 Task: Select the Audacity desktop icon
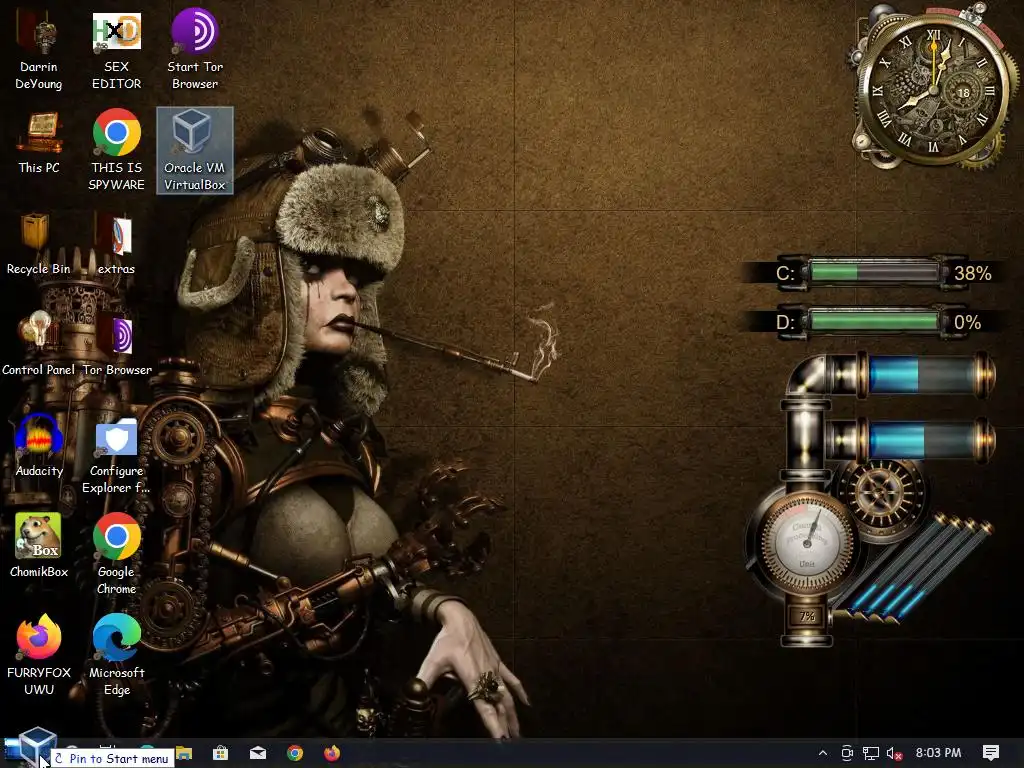(x=39, y=445)
